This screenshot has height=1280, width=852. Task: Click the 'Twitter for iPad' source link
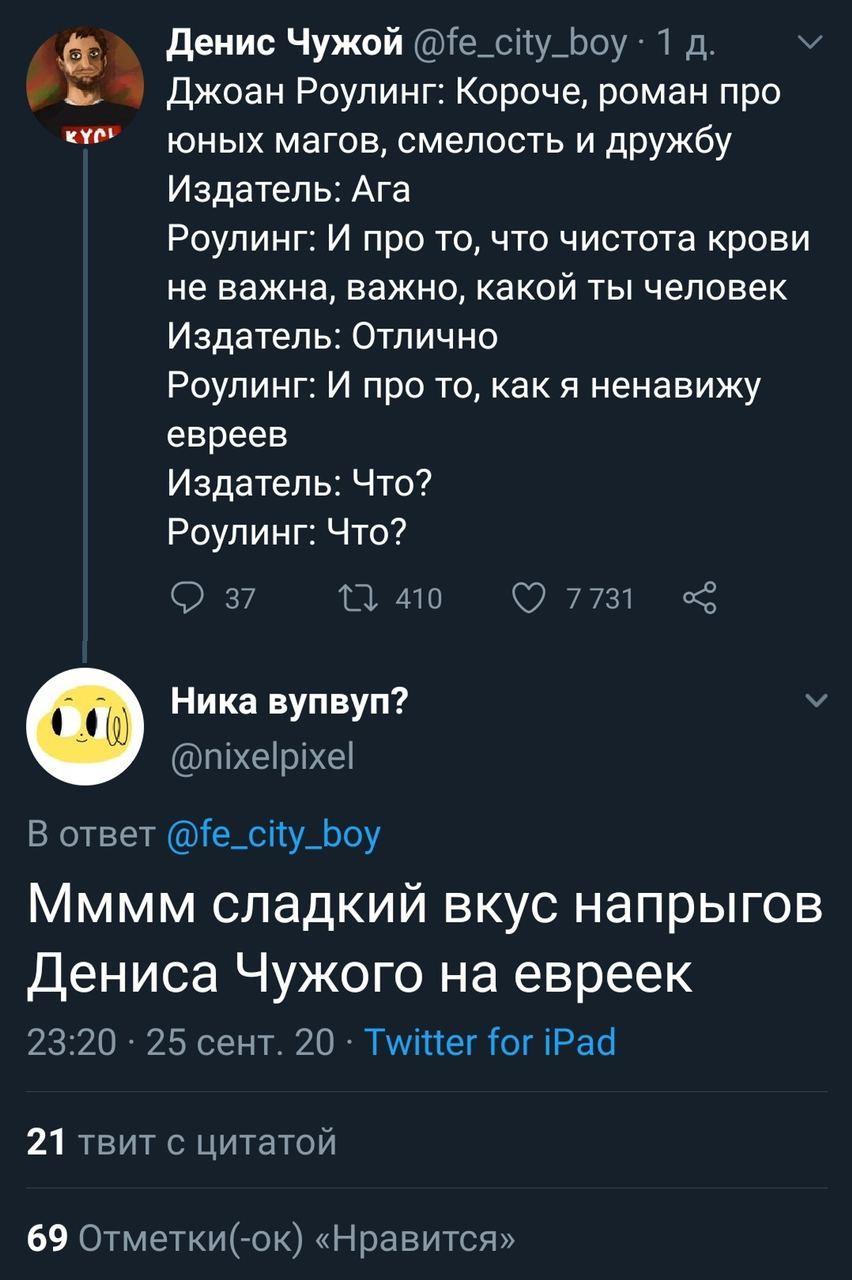pos(489,1042)
